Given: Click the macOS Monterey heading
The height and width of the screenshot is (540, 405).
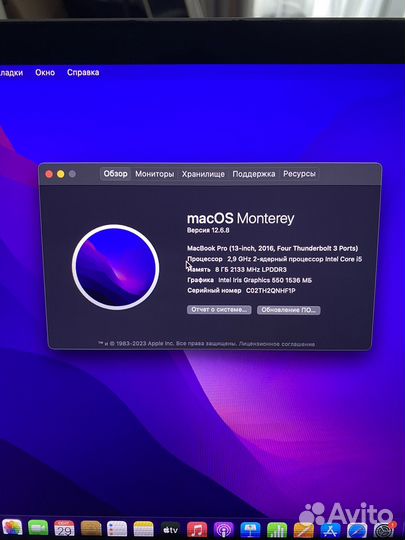Looking at the screenshot, I should (240, 218).
